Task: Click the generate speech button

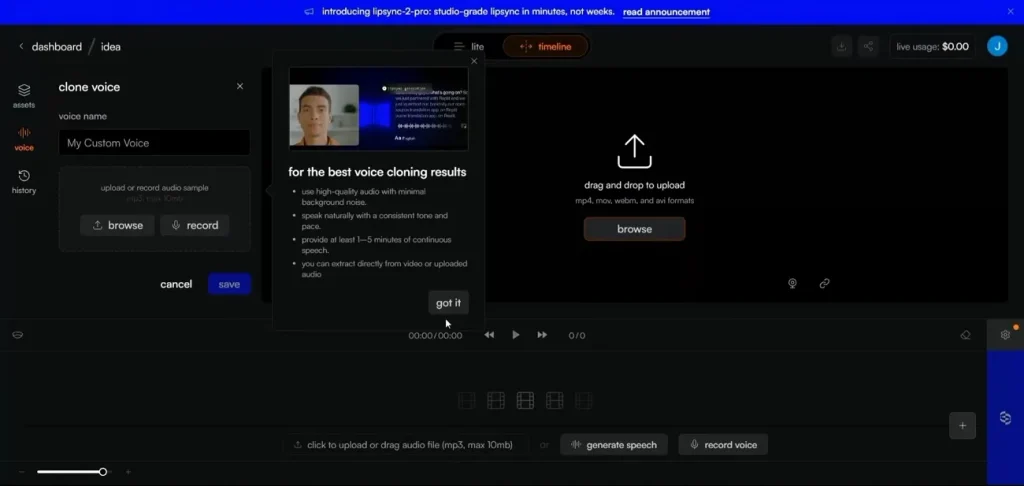Action: point(614,445)
